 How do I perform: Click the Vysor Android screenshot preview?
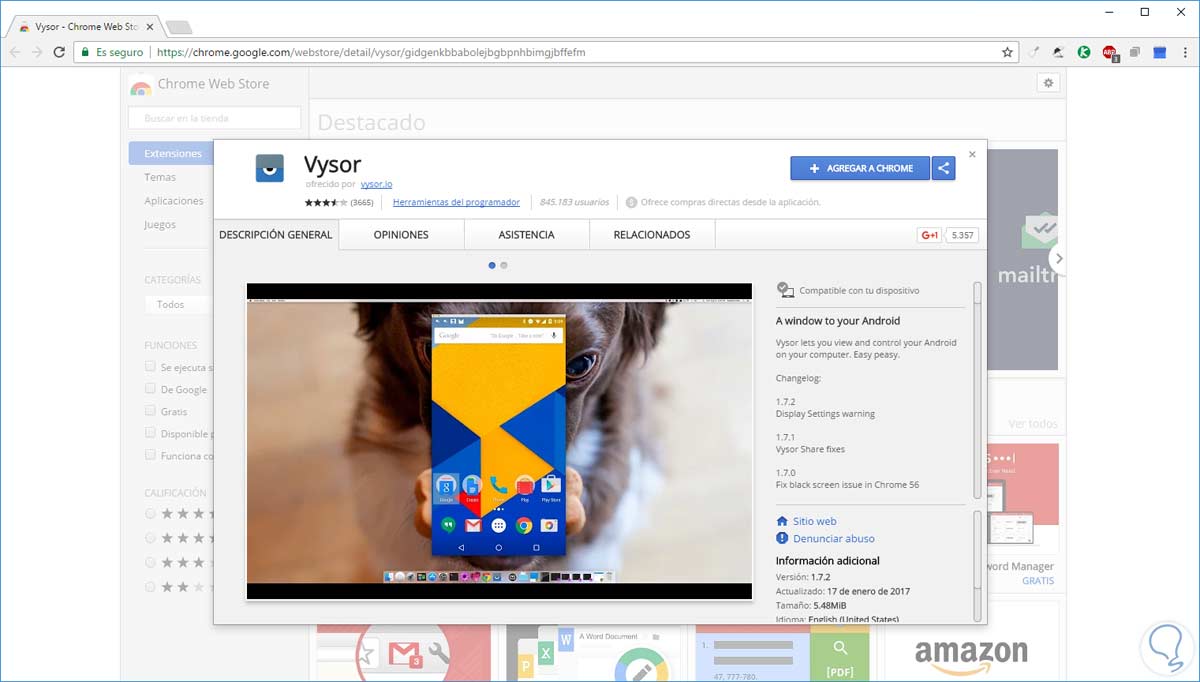click(499, 441)
